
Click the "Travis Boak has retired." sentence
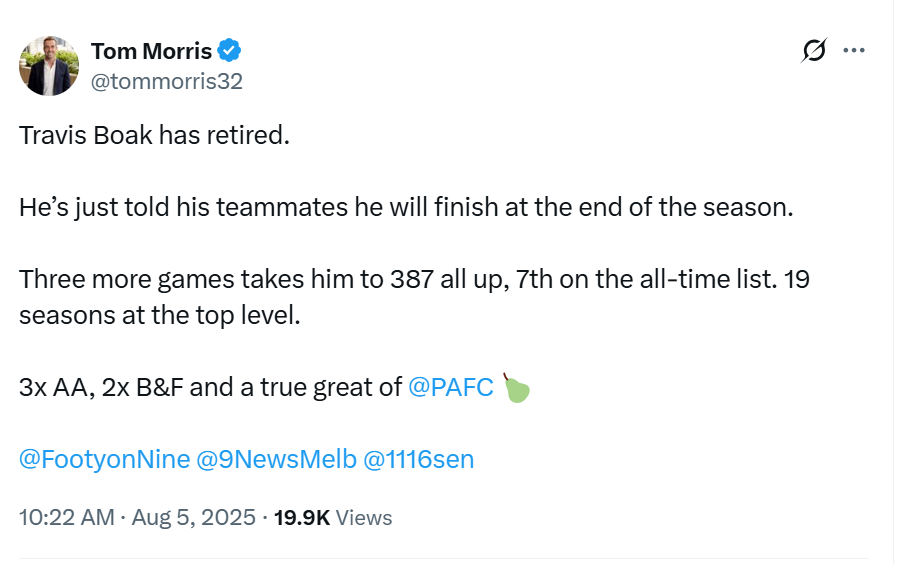point(154,135)
